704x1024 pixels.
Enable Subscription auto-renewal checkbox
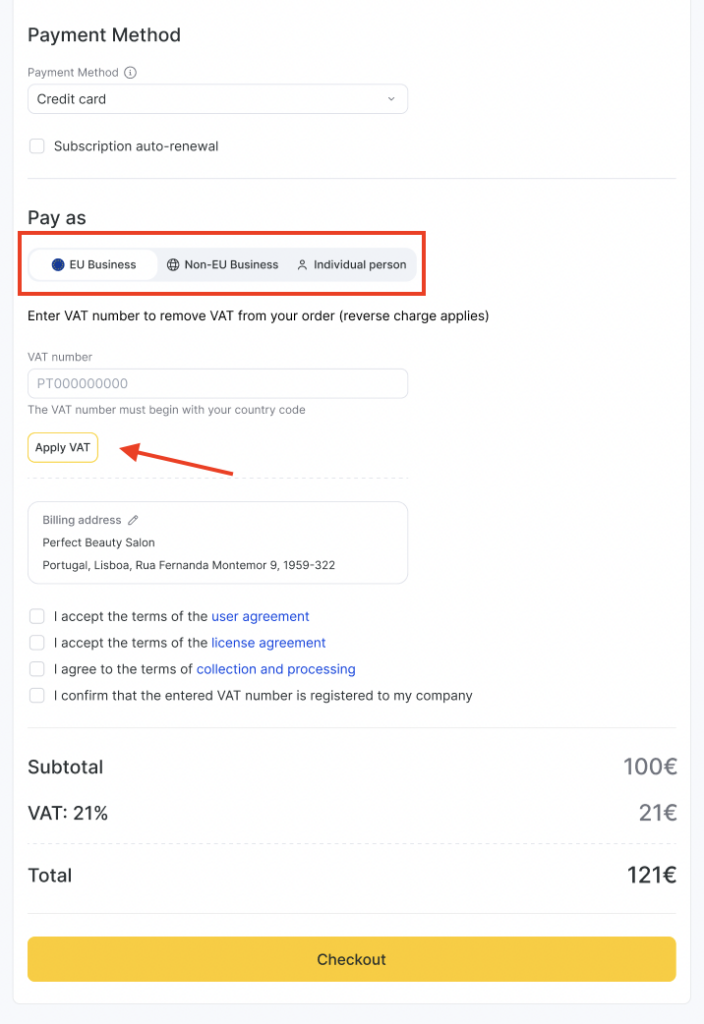tap(37, 146)
